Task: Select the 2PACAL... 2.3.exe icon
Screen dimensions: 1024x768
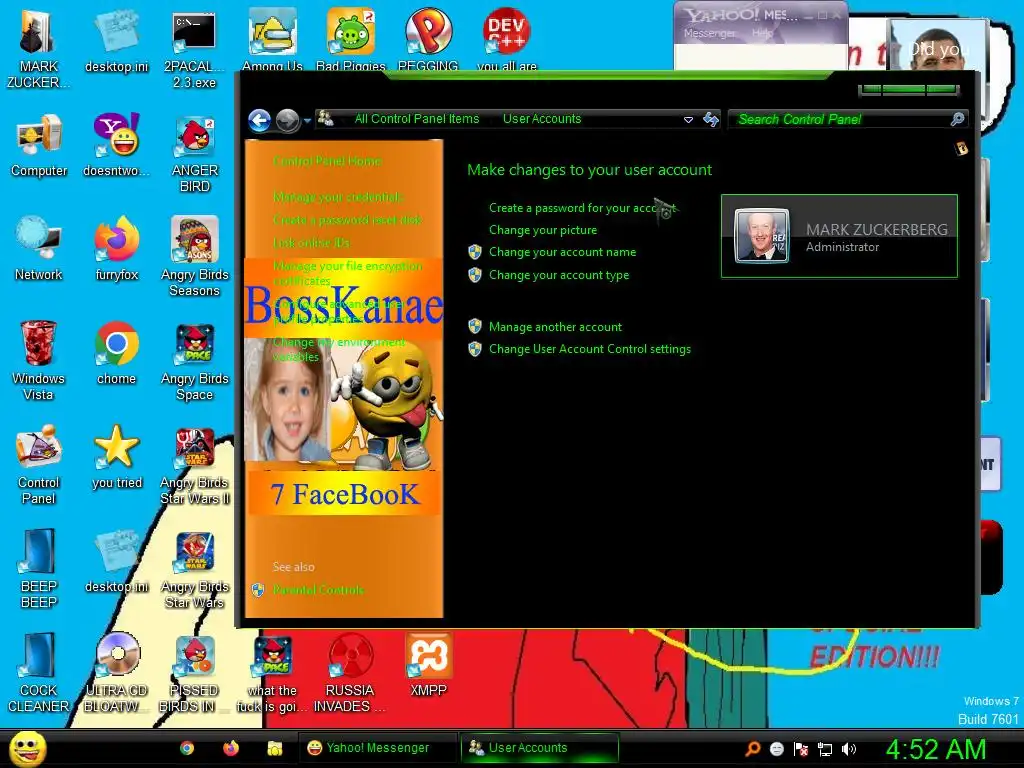Action: (195, 49)
